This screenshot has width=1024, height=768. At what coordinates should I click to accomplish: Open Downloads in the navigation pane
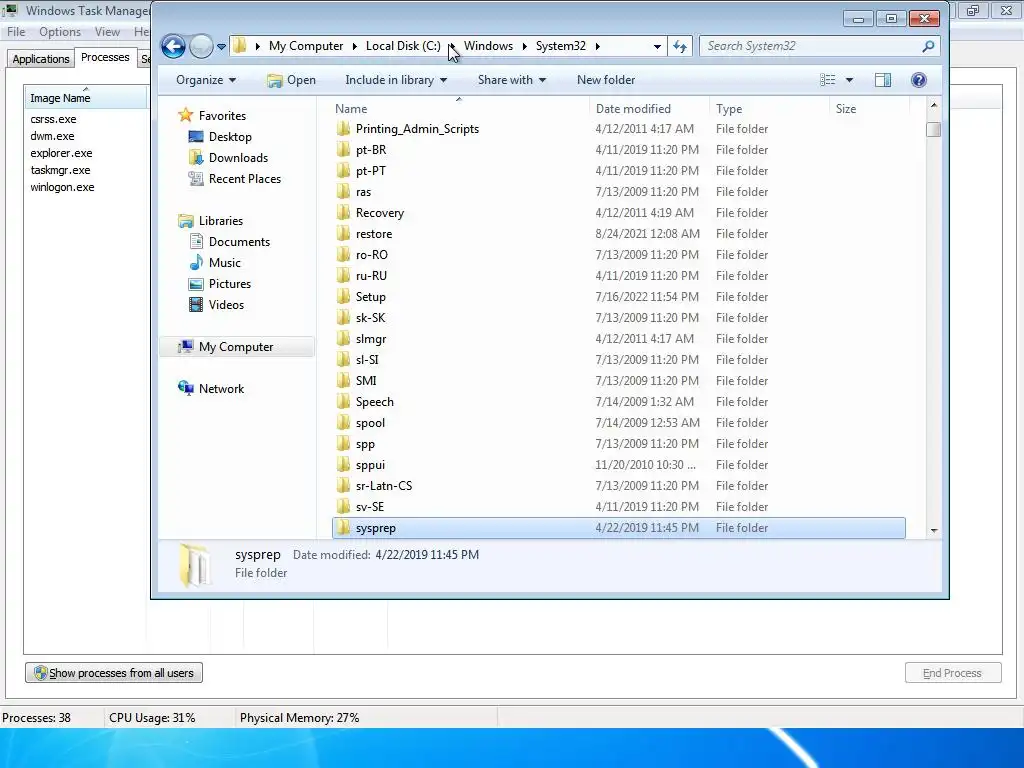coord(238,157)
